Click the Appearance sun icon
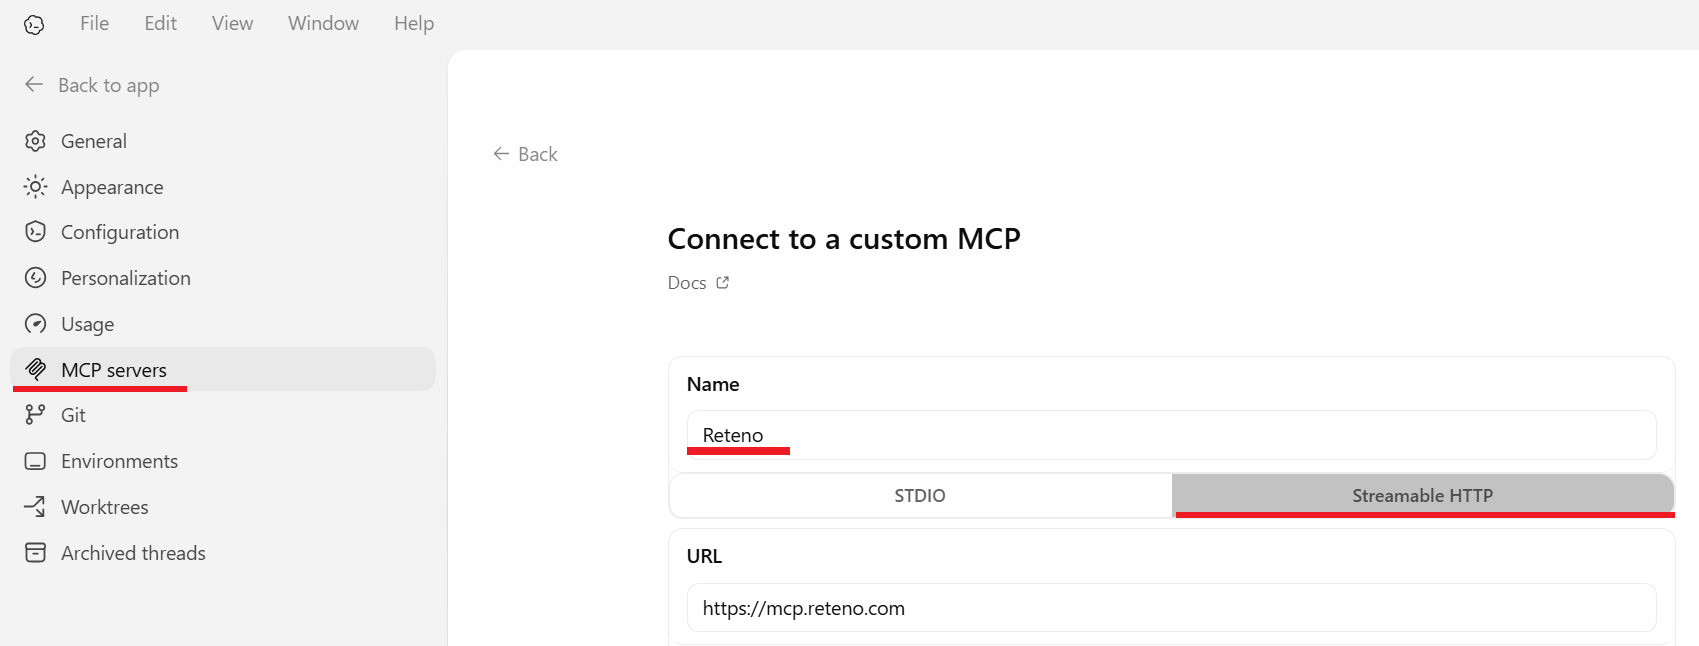This screenshot has height=646, width=1699. point(36,187)
